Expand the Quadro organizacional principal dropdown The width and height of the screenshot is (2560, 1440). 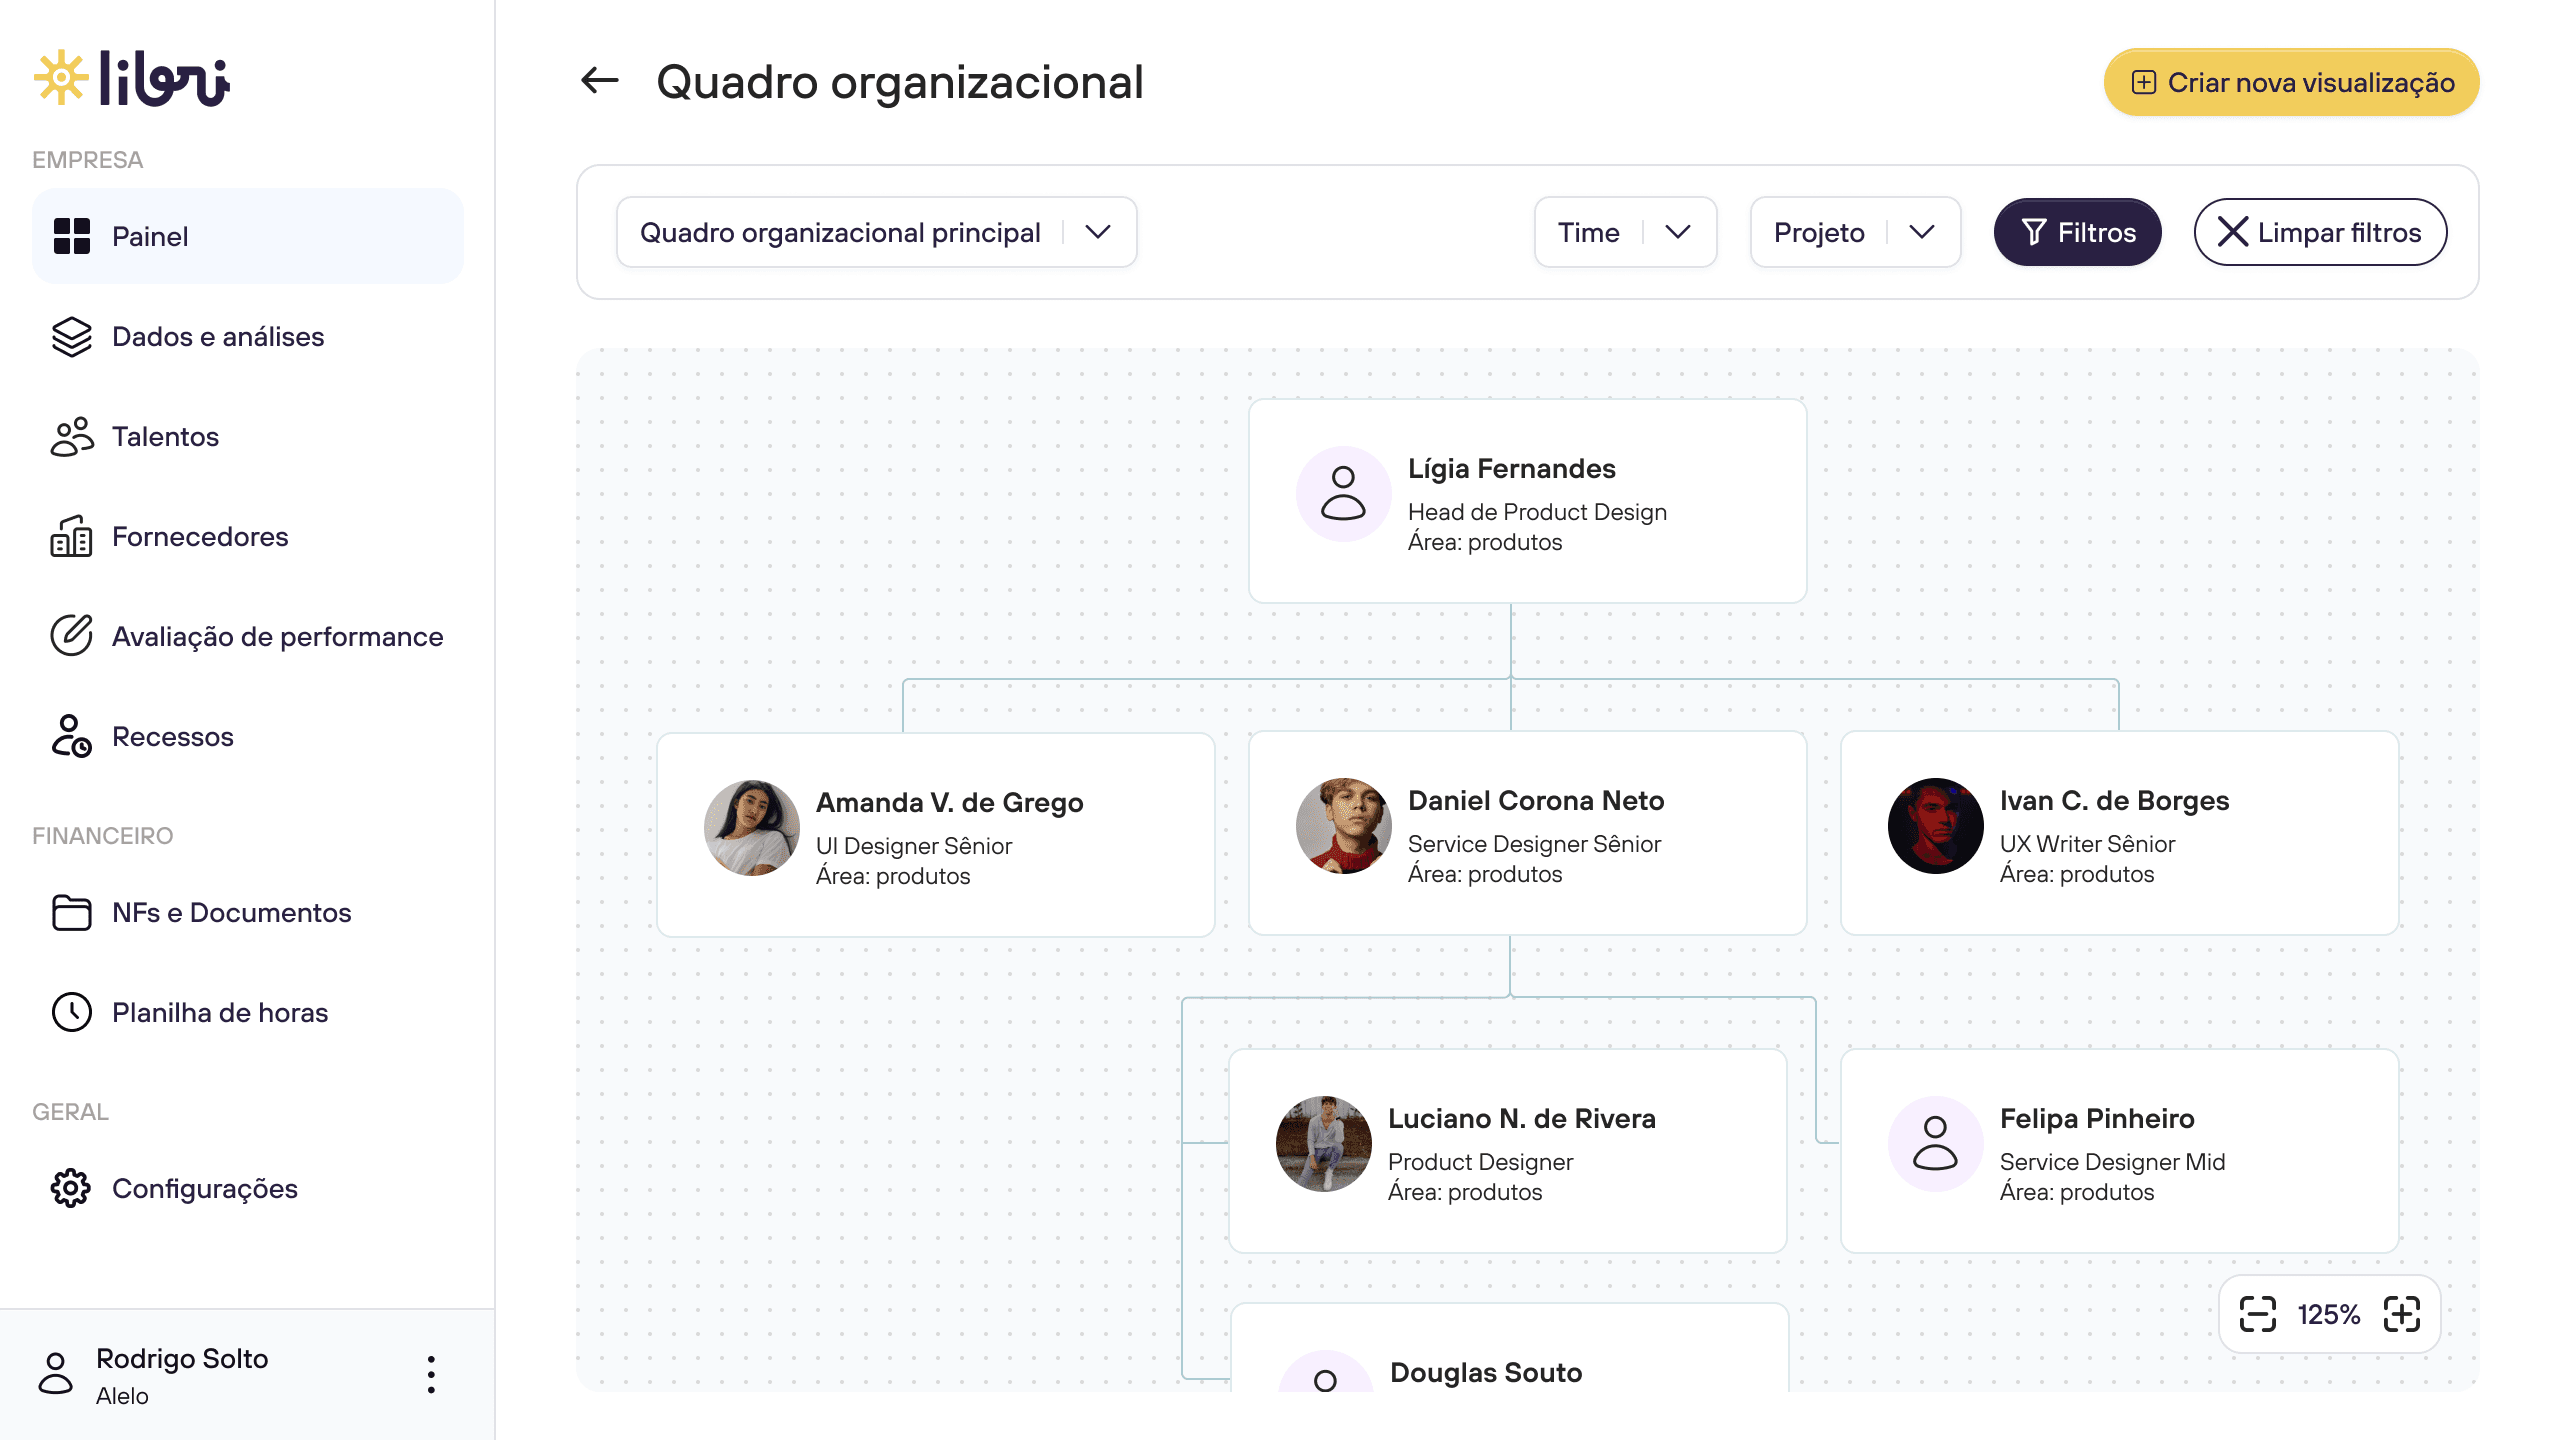876,232
